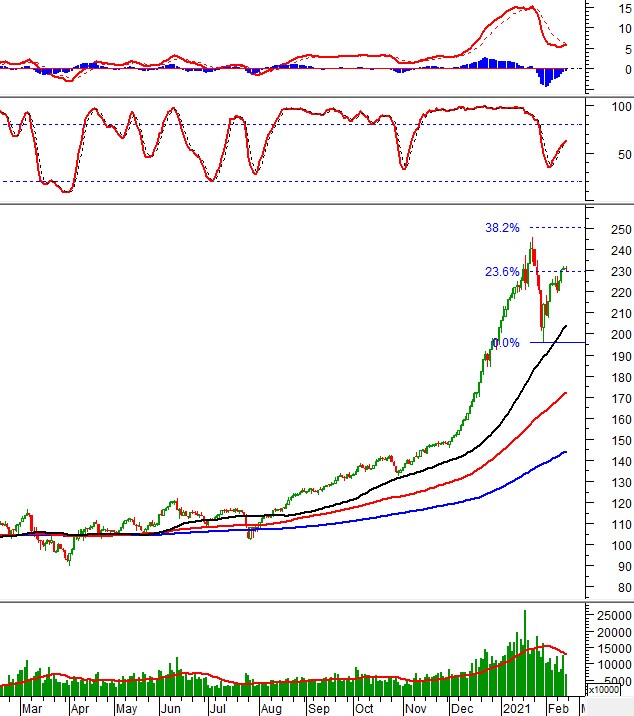
Task: Click the 130 price axis value
Action: pos(621,482)
